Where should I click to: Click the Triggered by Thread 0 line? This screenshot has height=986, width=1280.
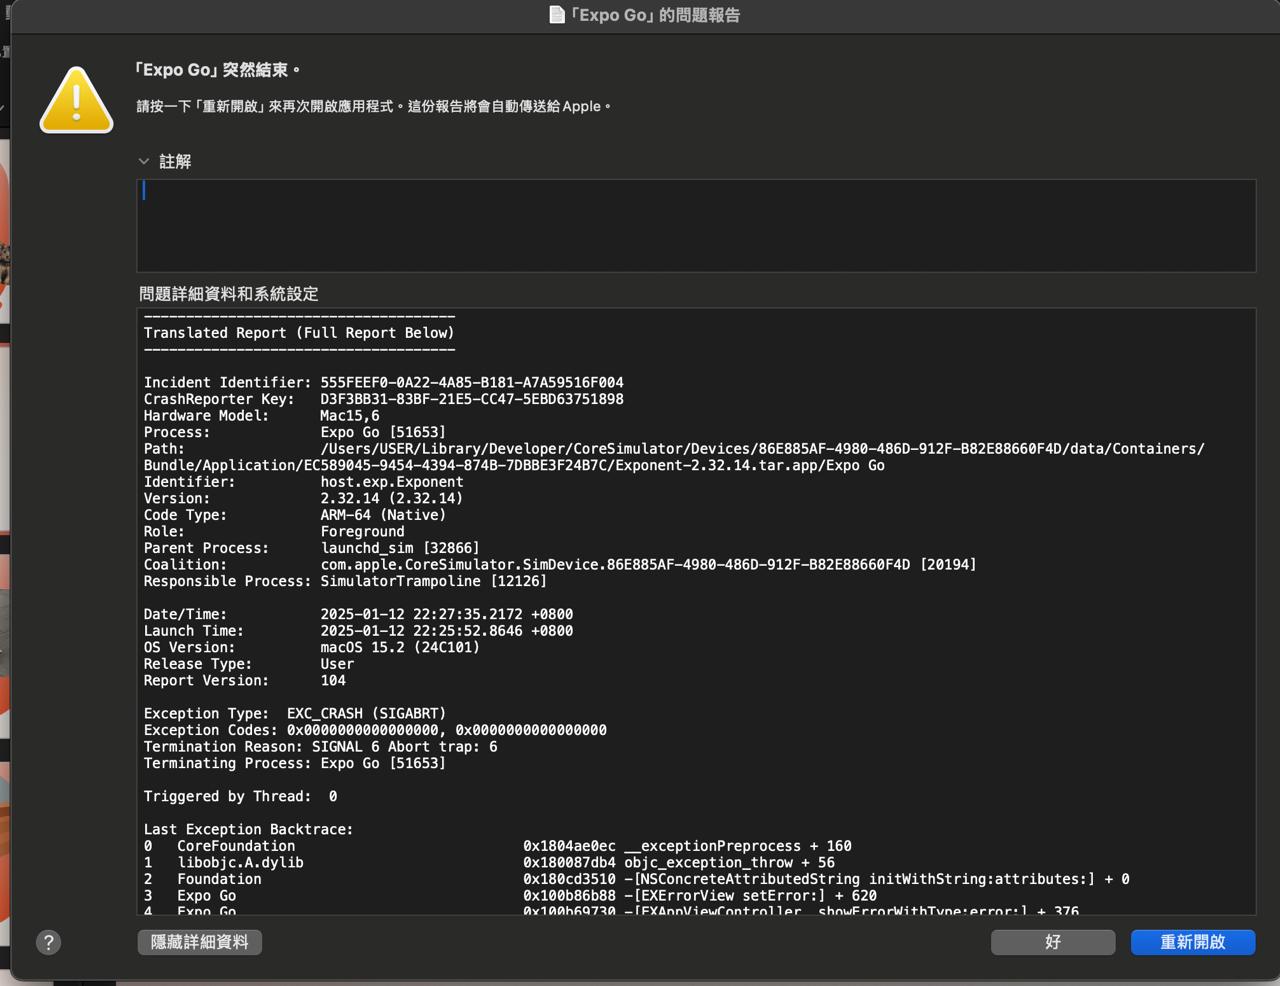(240, 796)
